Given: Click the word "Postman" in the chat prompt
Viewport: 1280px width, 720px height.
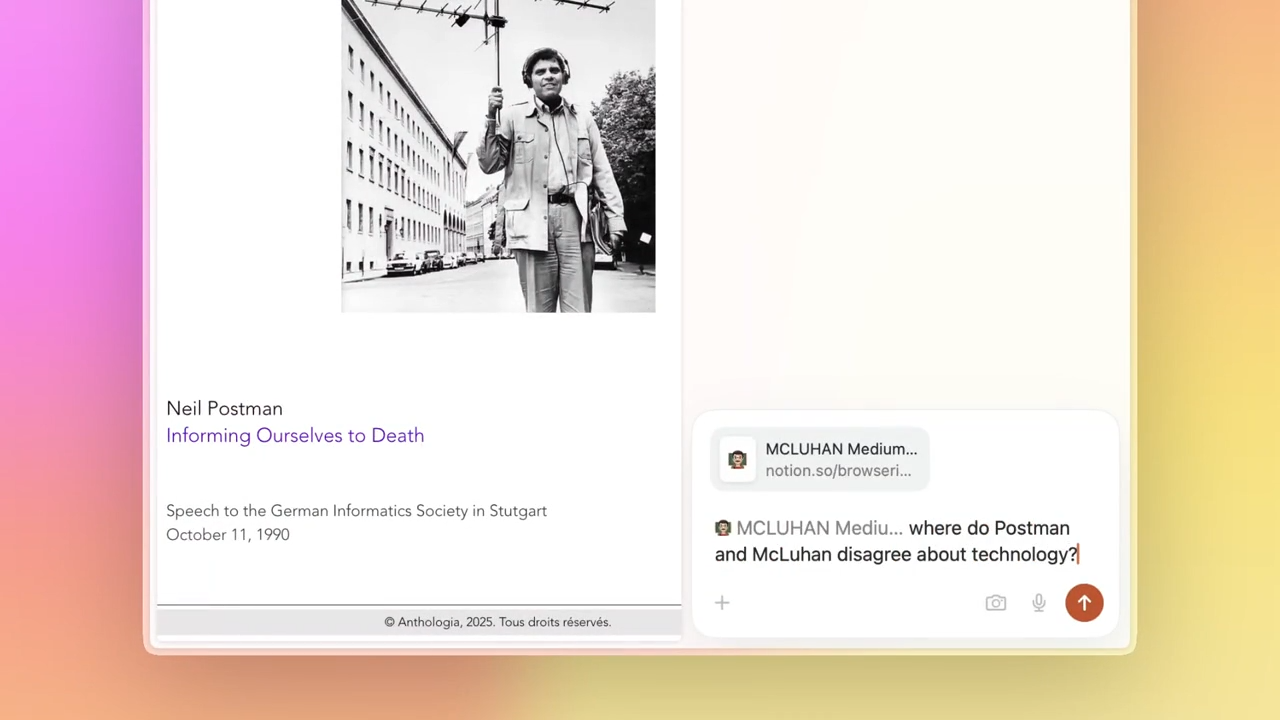Looking at the screenshot, I should (x=1031, y=528).
